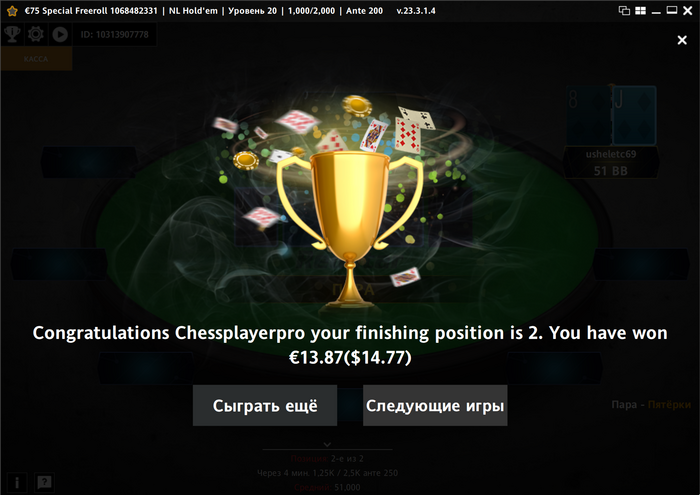
Task: Launch hand replayer play icon
Action: coord(60,34)
